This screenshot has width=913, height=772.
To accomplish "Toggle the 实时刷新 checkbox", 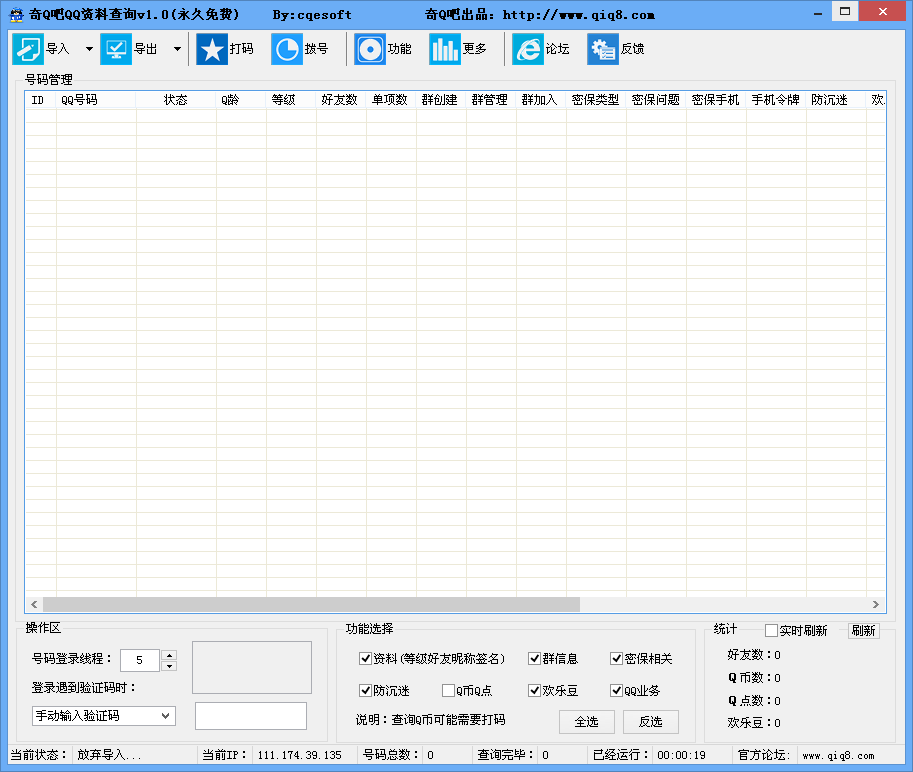I will pos(771,631).
